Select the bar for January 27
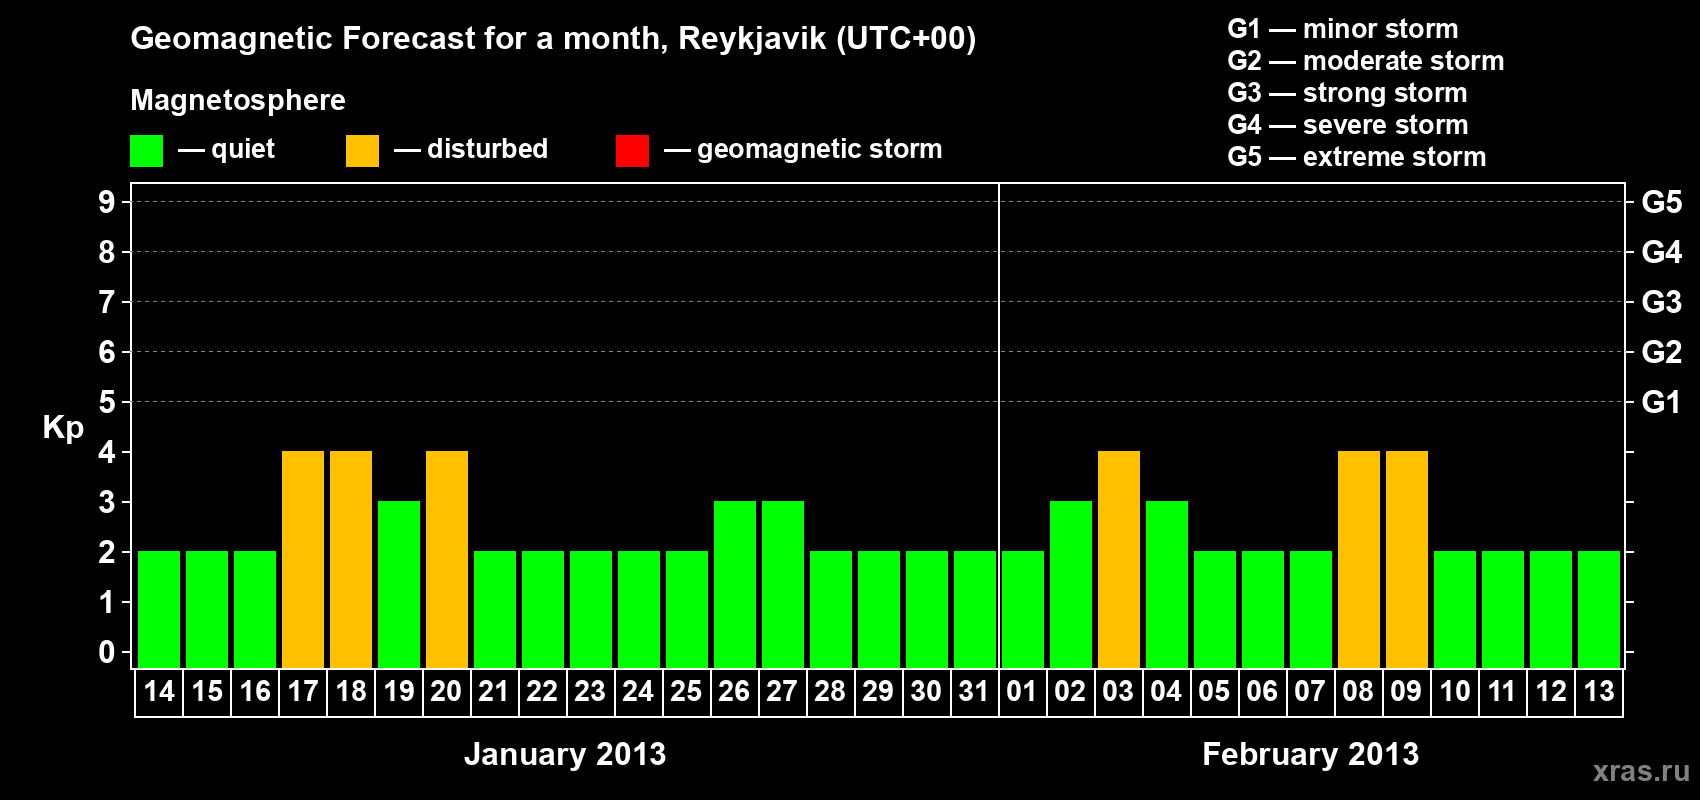Image resolution: width=1700 pixels, height=800 pixels. click(x=783, y=584)
